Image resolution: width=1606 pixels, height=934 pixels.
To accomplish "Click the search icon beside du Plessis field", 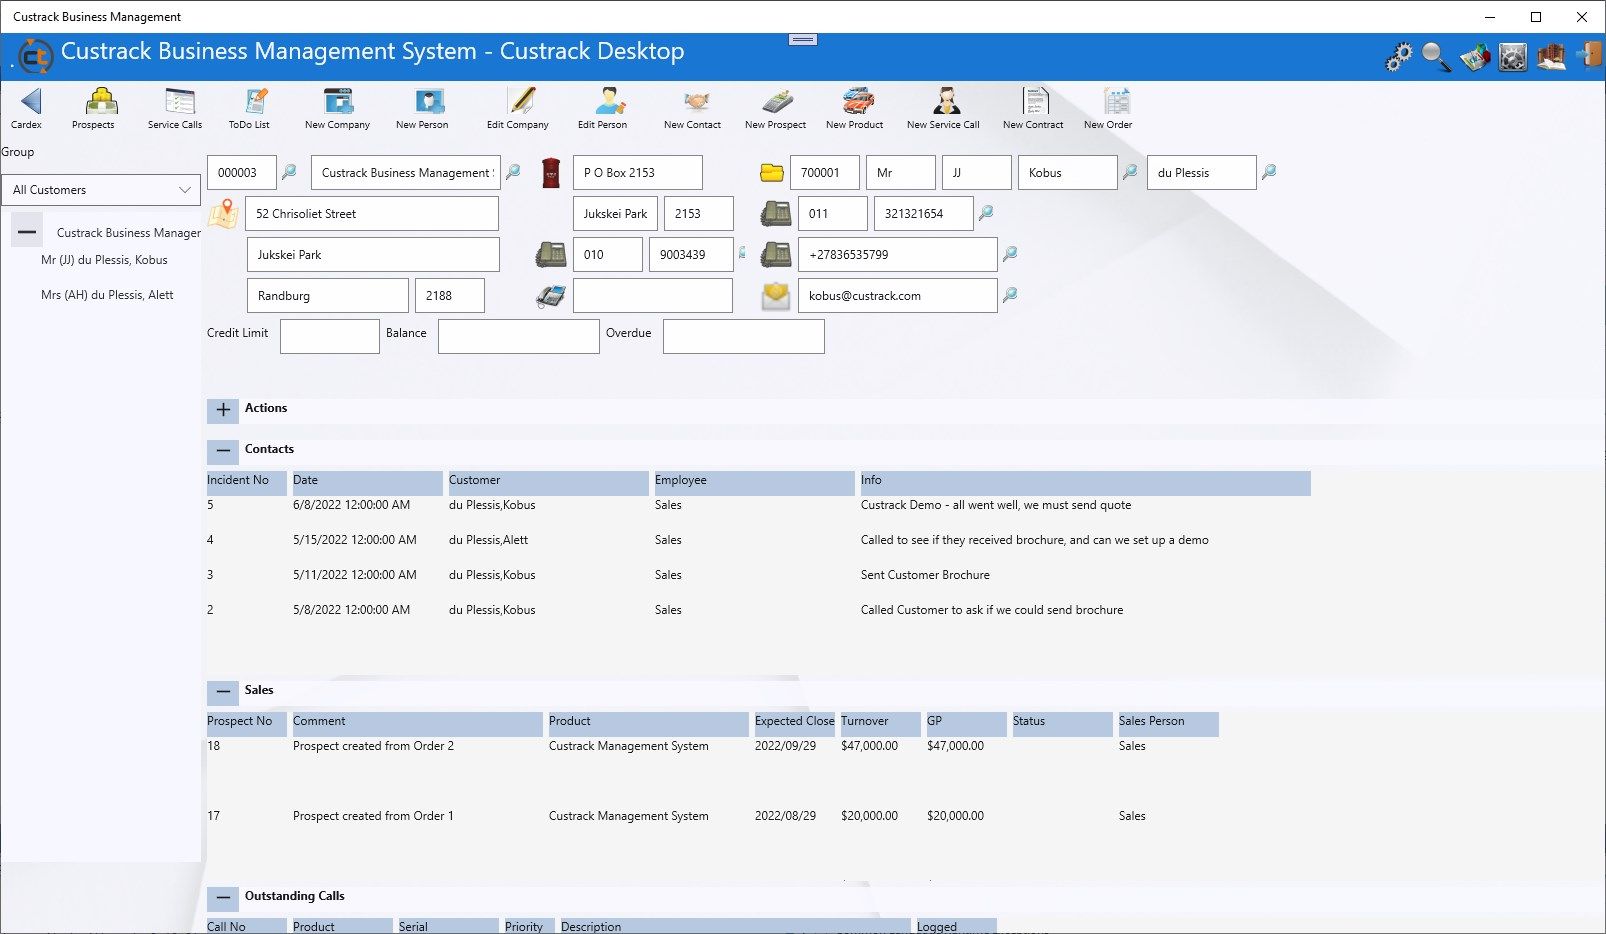I will point(1269,171).
